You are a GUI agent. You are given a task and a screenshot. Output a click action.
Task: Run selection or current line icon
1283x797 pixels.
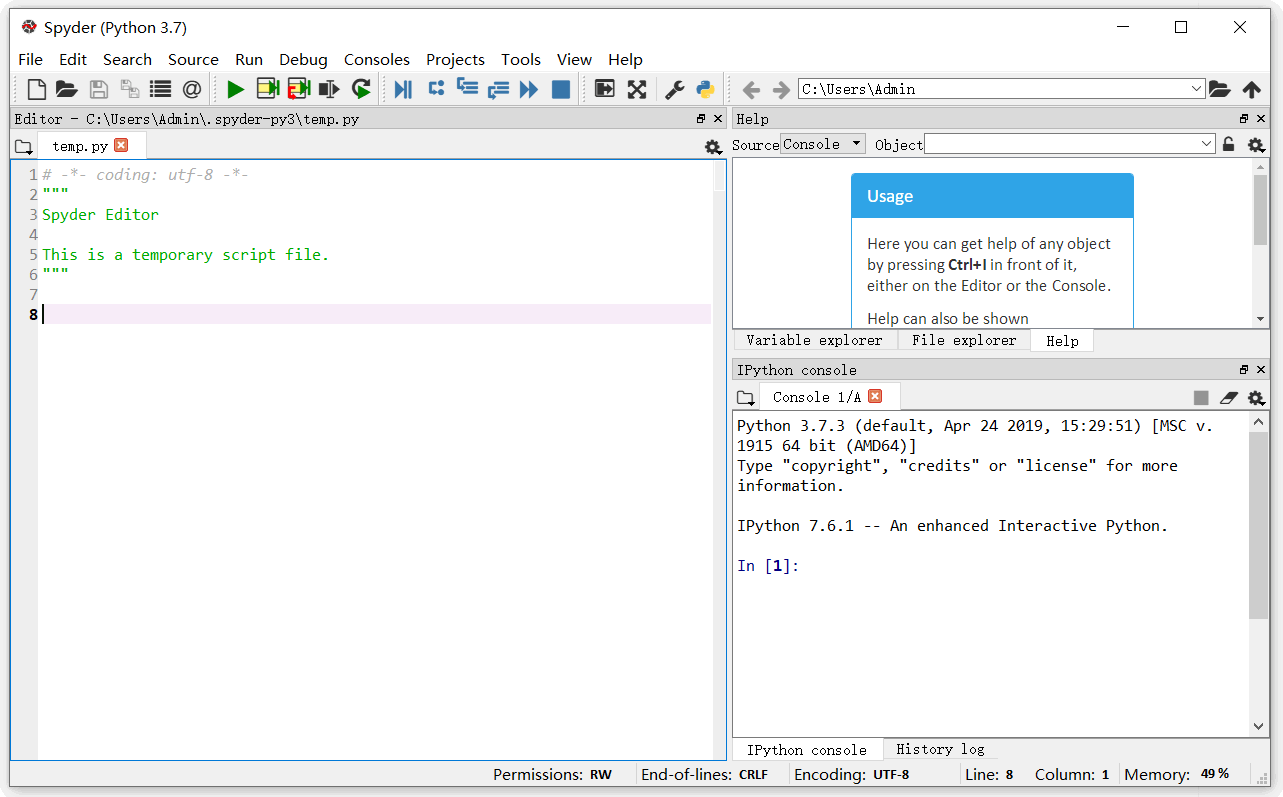[x=329, y=89]
